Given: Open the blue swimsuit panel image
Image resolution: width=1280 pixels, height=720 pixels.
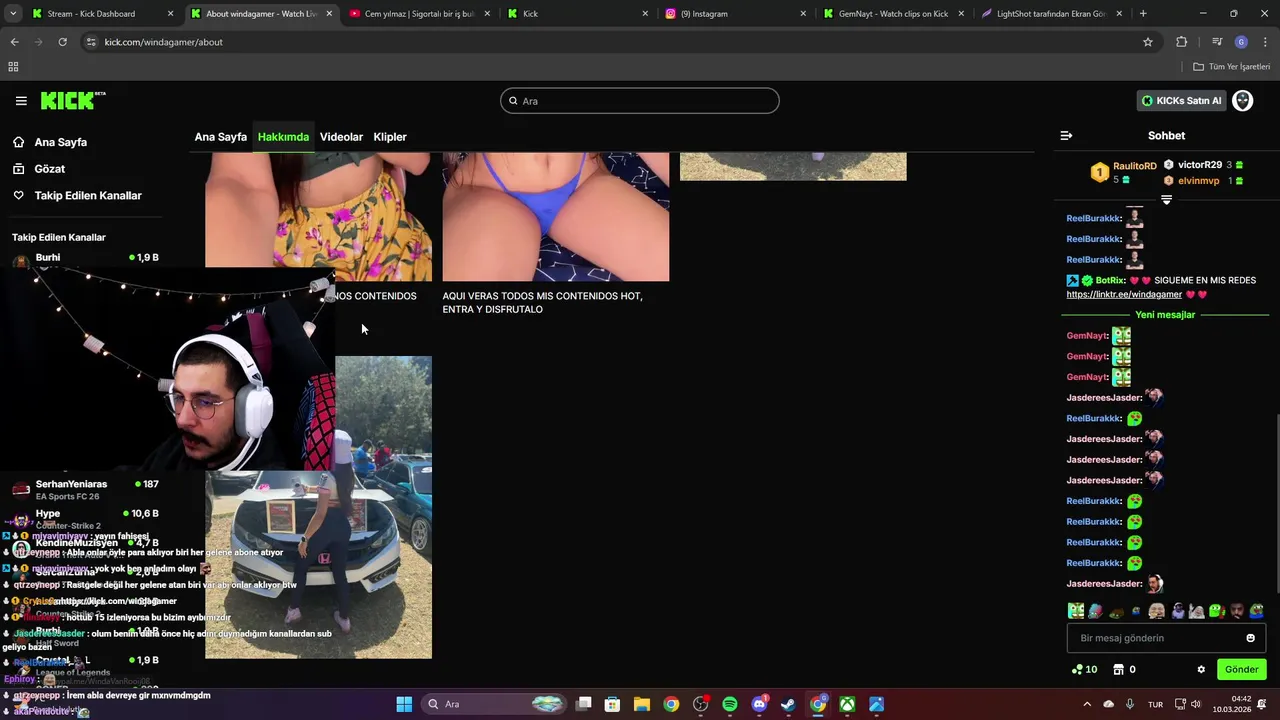Looking at the screenshot, I should [556, 216].
